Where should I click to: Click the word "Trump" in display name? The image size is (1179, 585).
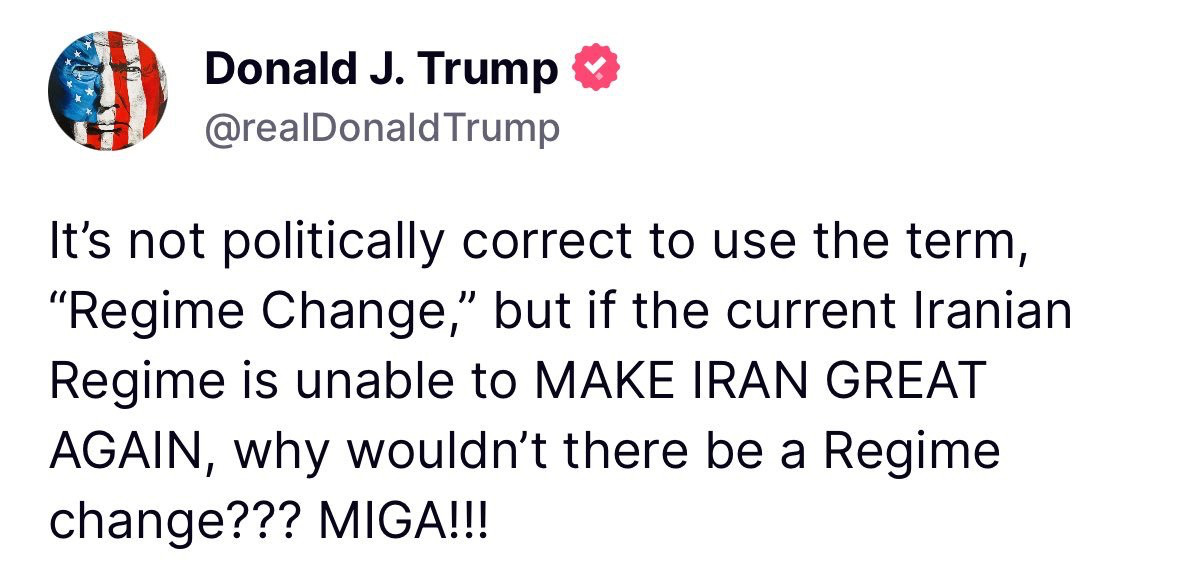click(491, 70)
